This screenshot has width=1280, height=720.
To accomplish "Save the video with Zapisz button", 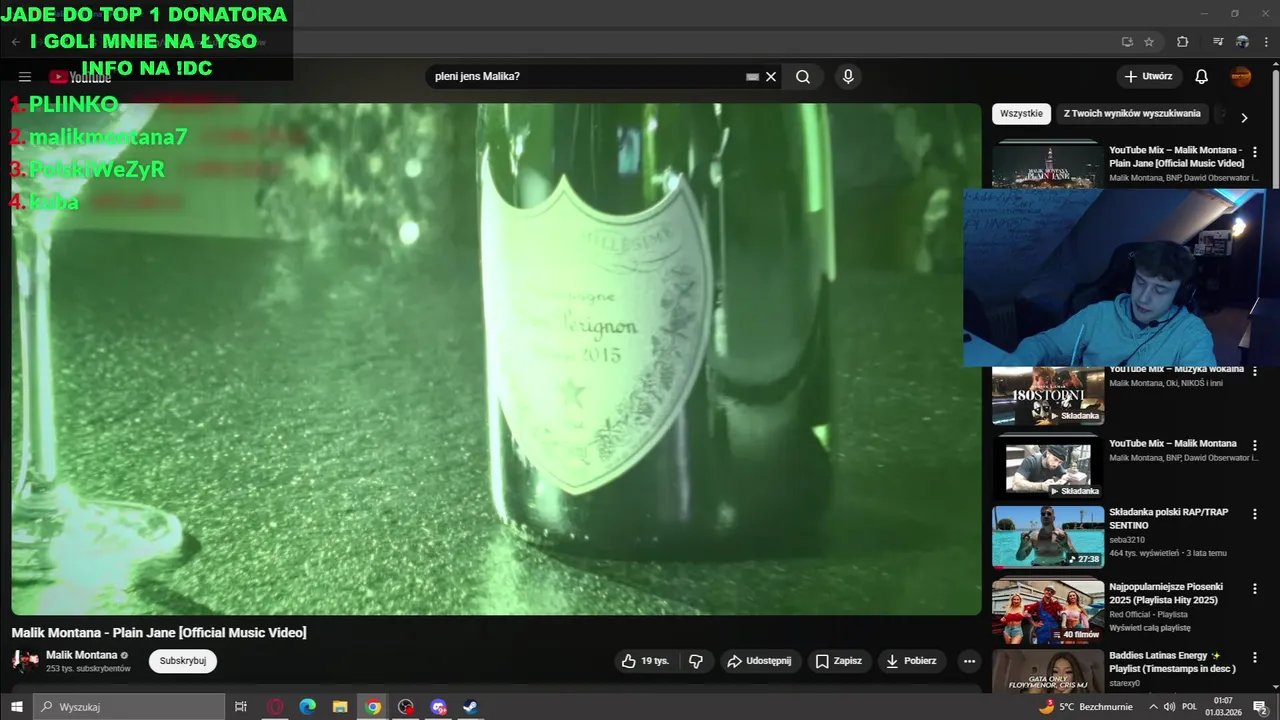I will pyautogui.click(x=838, y=661).
